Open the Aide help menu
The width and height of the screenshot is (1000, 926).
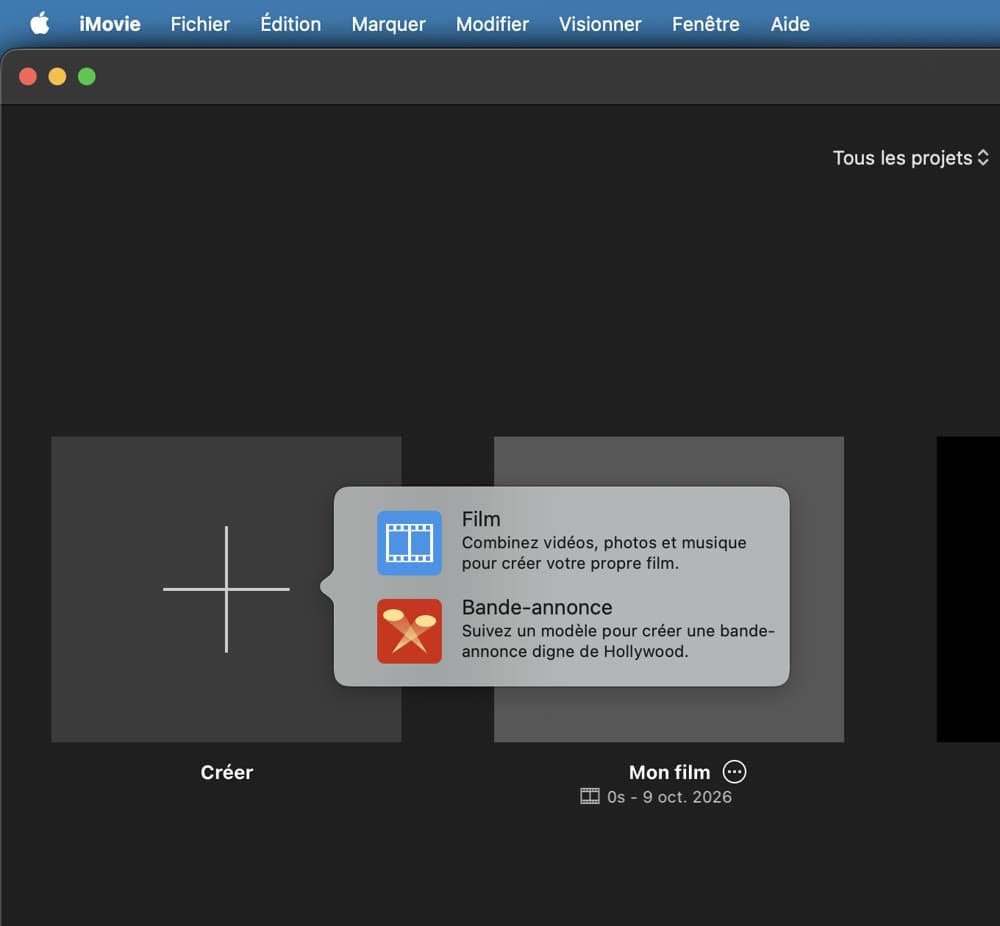pyautogui.click(x=790, y=24)
